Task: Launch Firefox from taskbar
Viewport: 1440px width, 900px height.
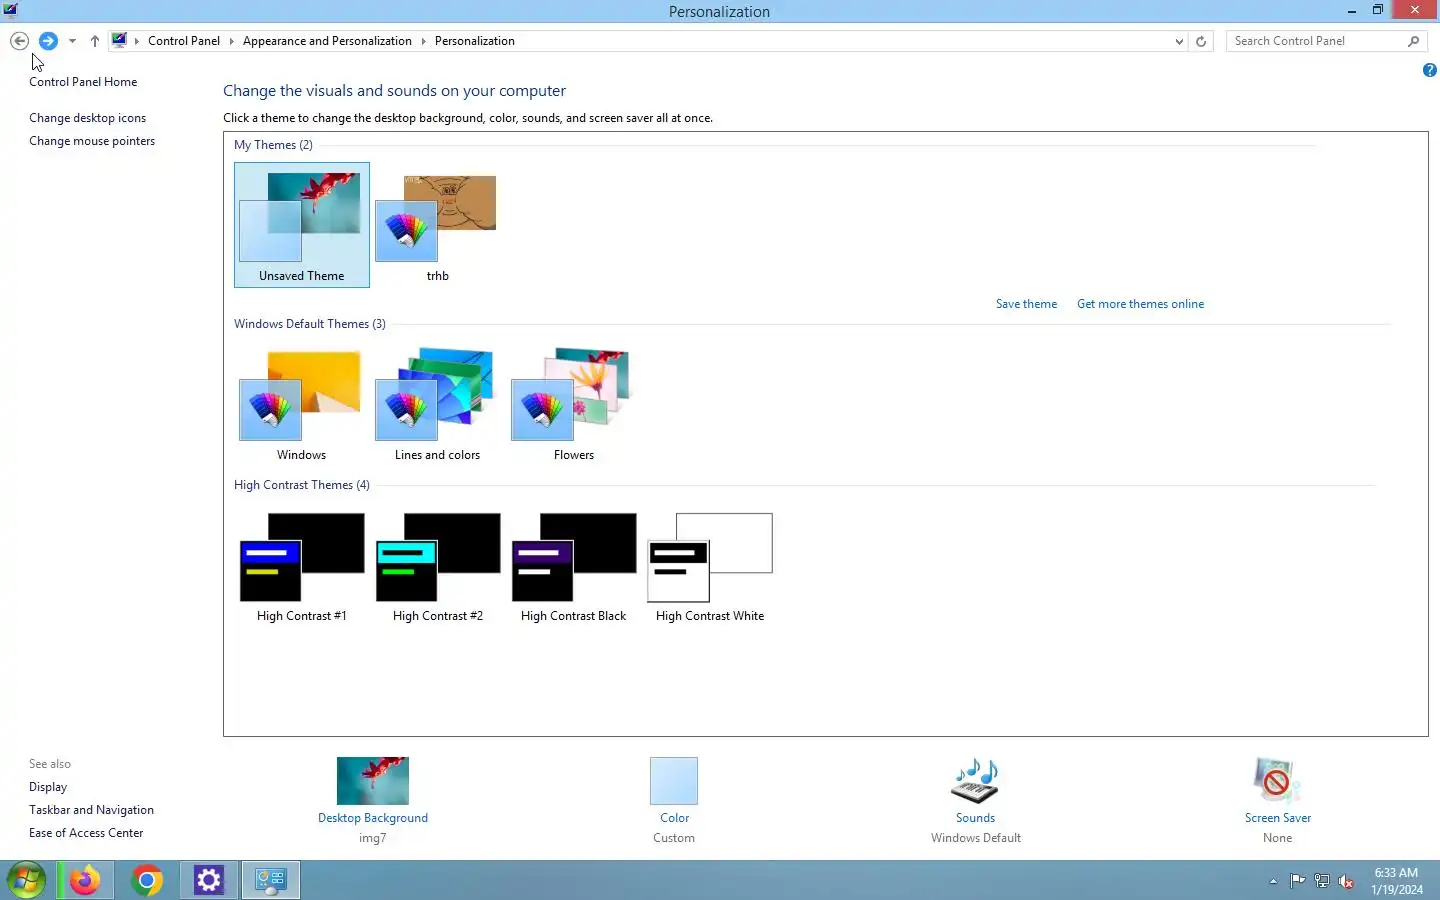Action: (x=85, y=880)
